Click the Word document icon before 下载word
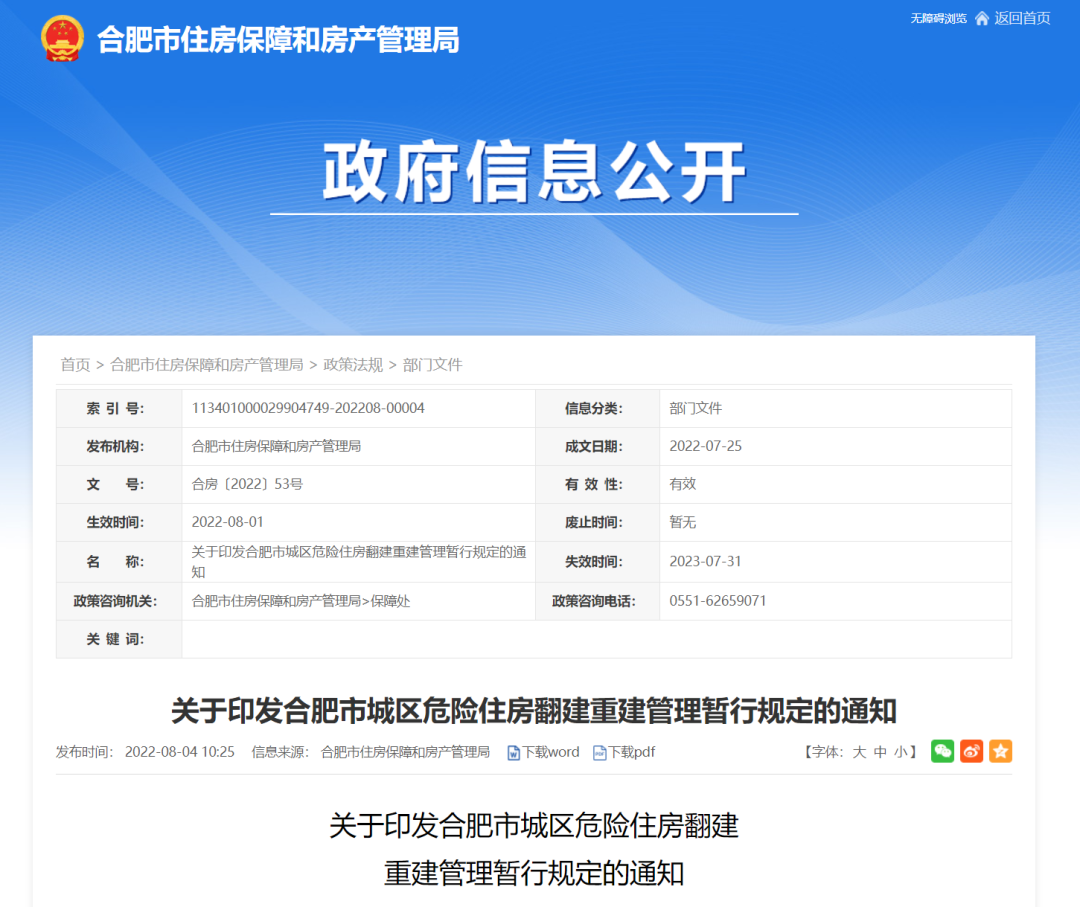The image size is (1080, 907). (x=513, y=753)
